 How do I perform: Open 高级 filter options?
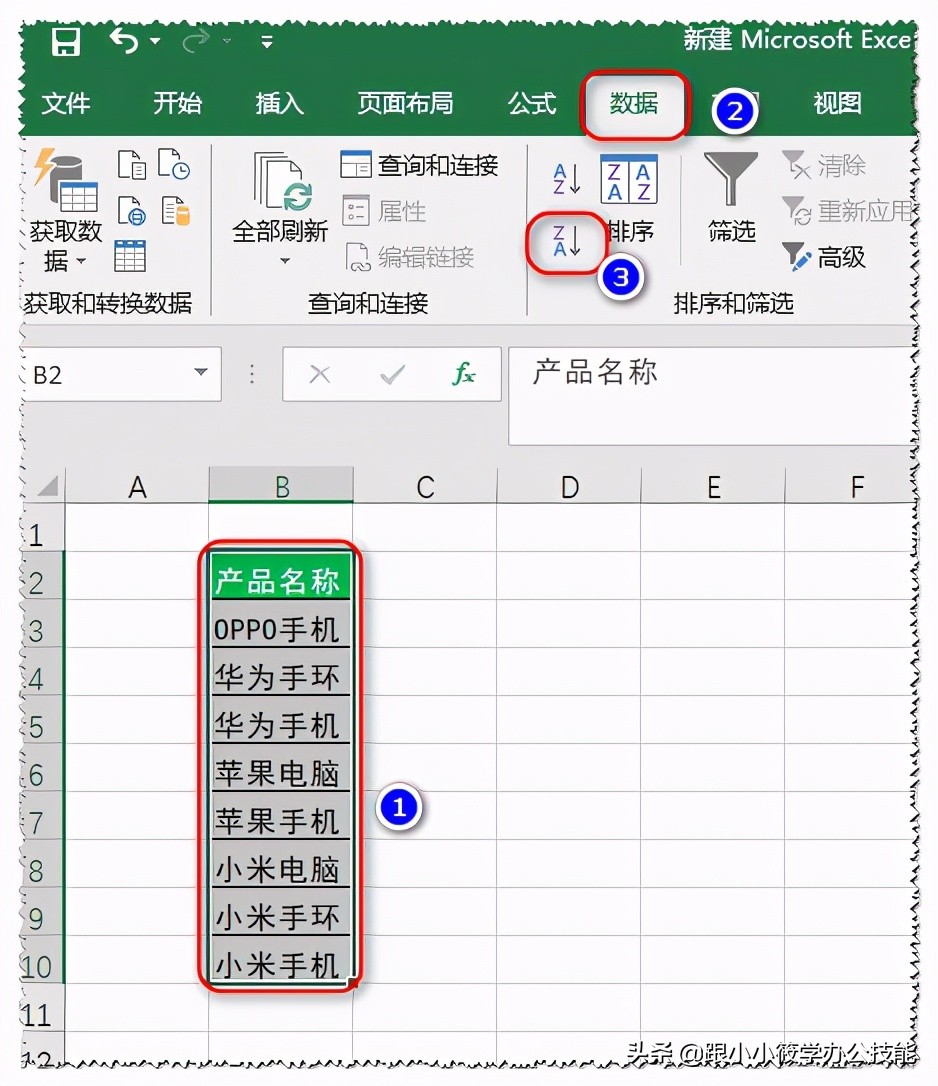824,258
